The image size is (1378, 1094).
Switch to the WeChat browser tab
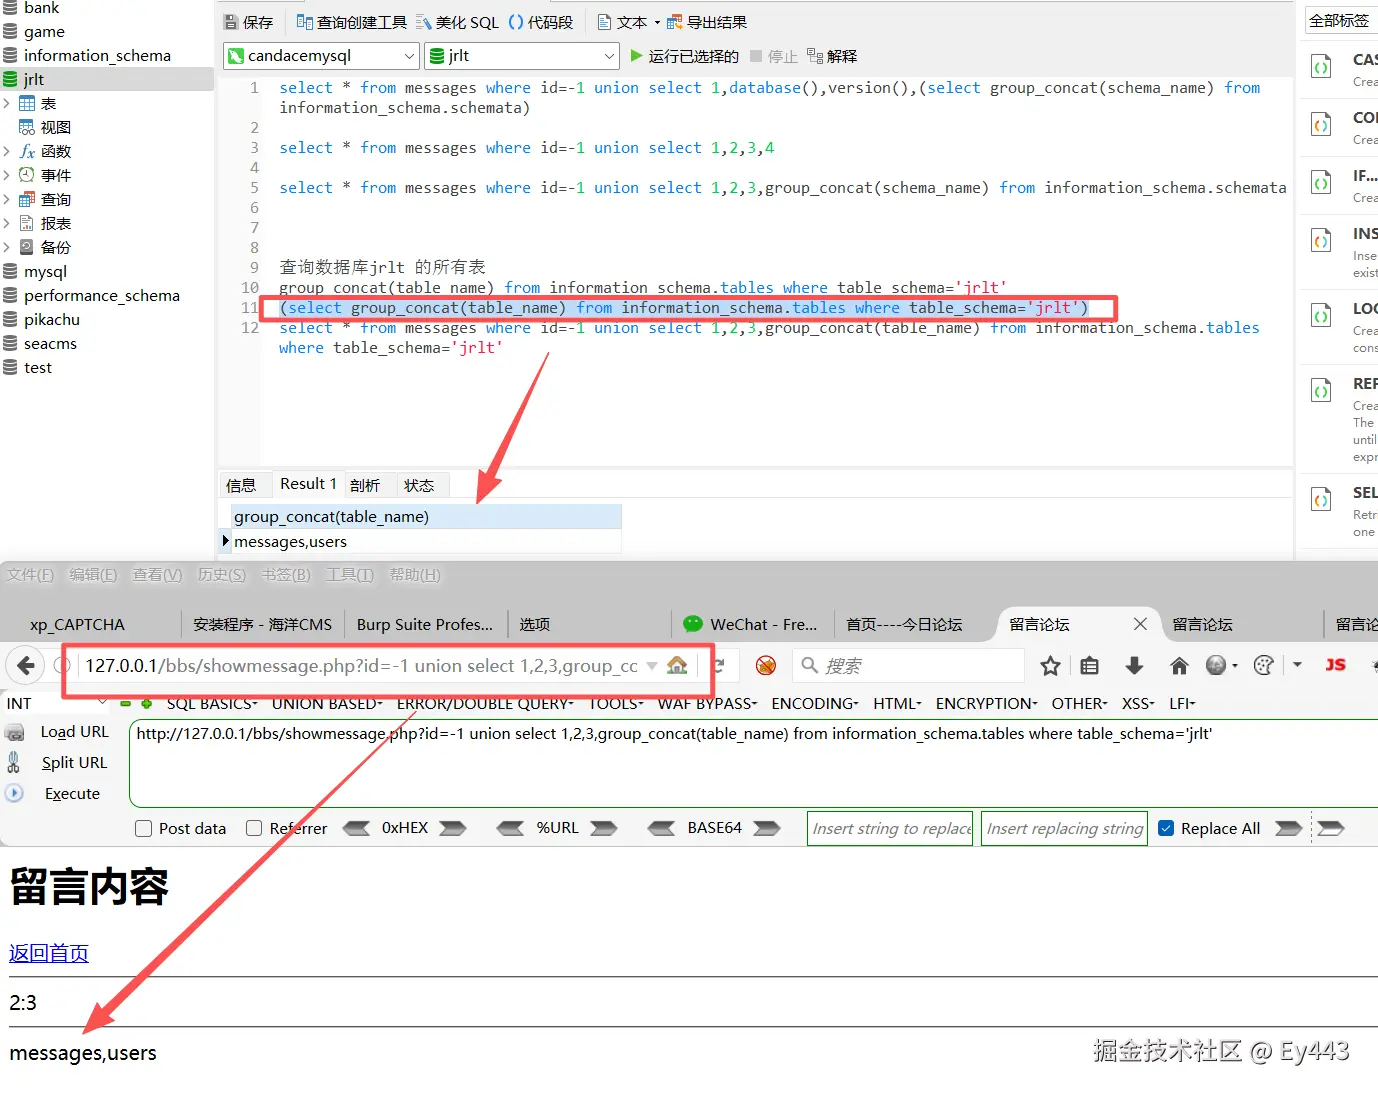(x=750, y=624)
